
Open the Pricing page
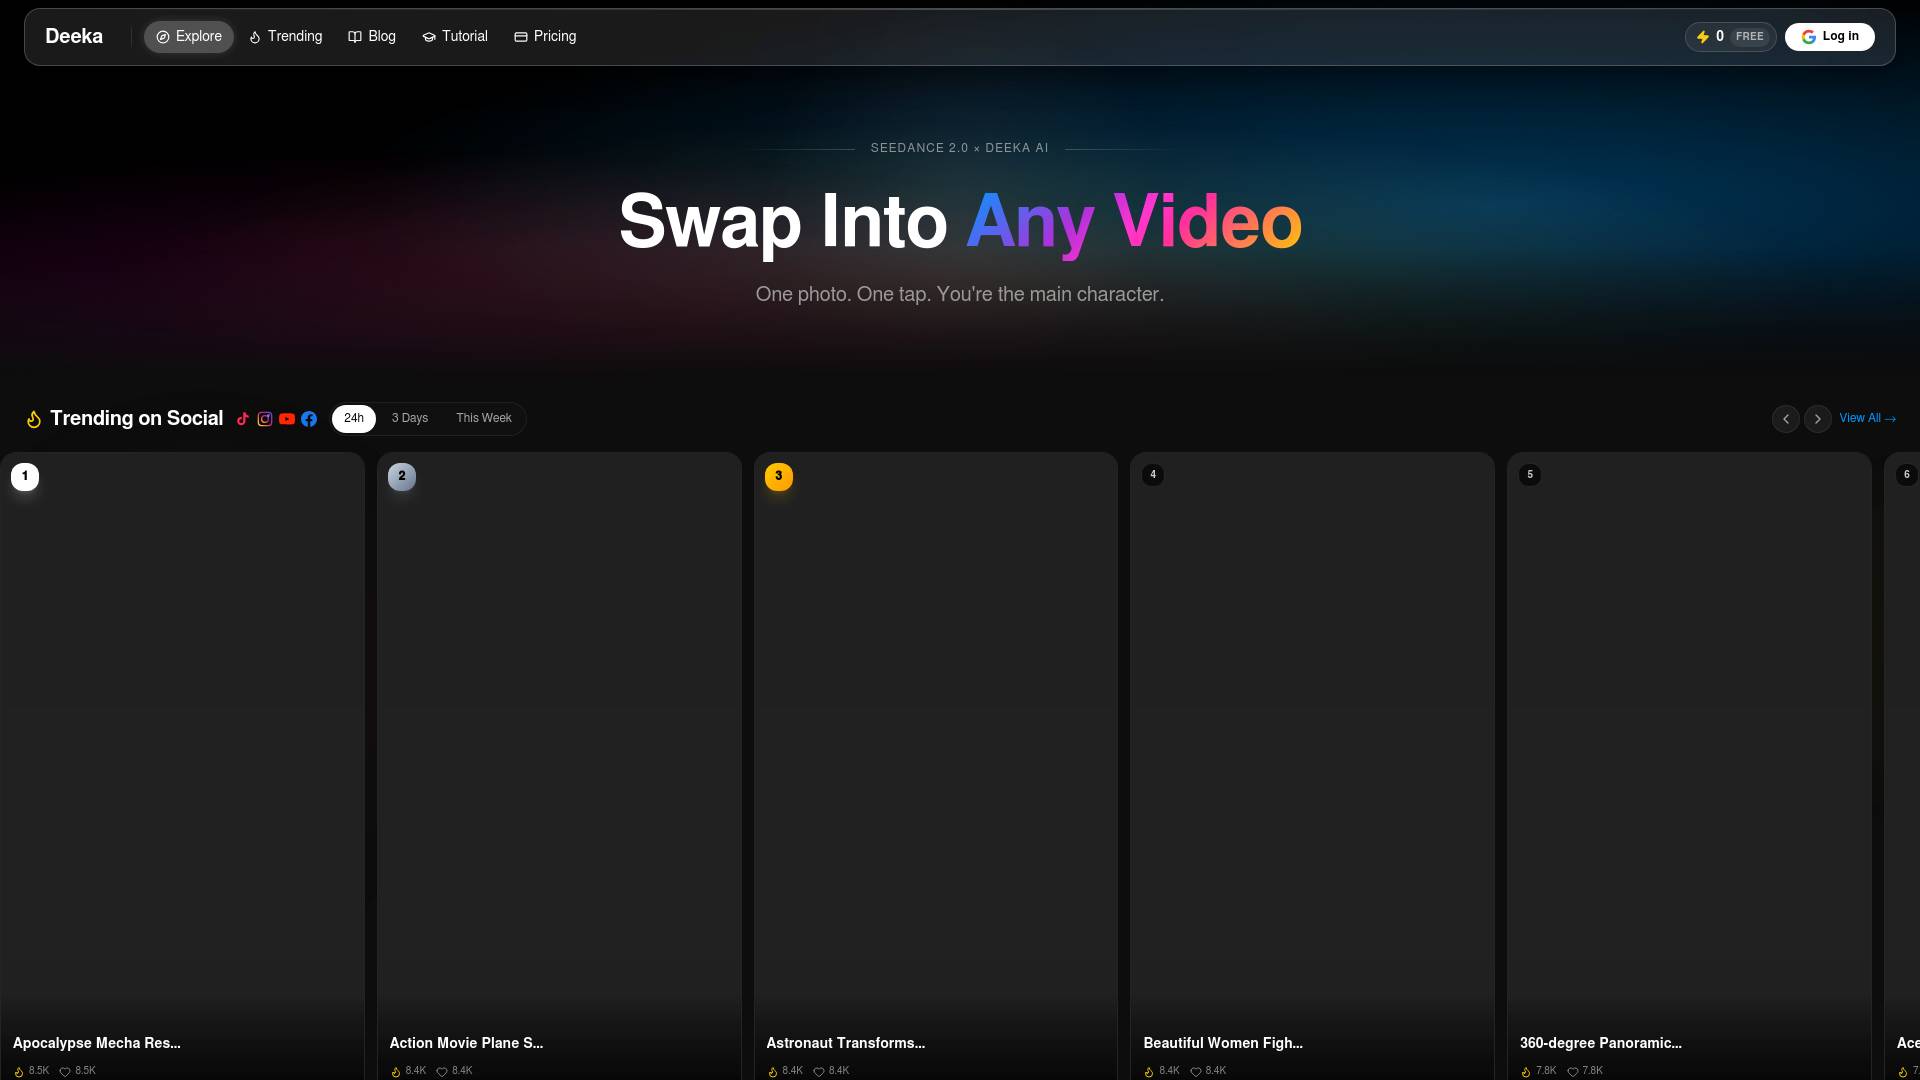545,37
